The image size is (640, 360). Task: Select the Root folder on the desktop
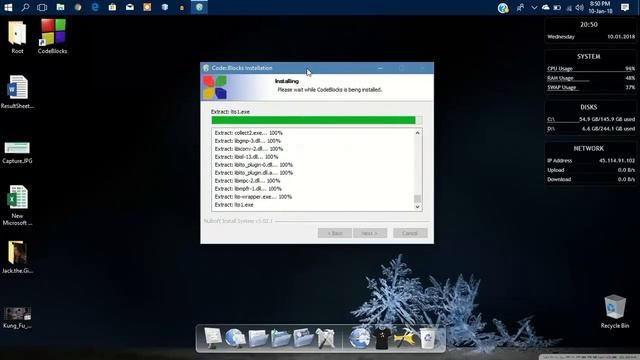17,37
